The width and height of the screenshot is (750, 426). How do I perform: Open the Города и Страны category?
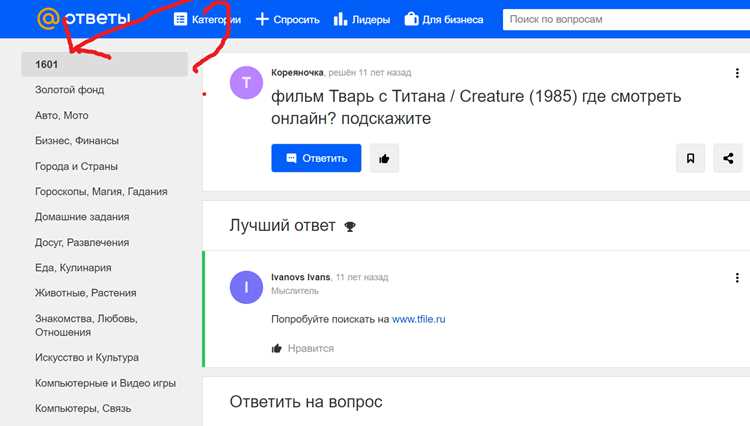pyautogui.click(x=76, y=166)
